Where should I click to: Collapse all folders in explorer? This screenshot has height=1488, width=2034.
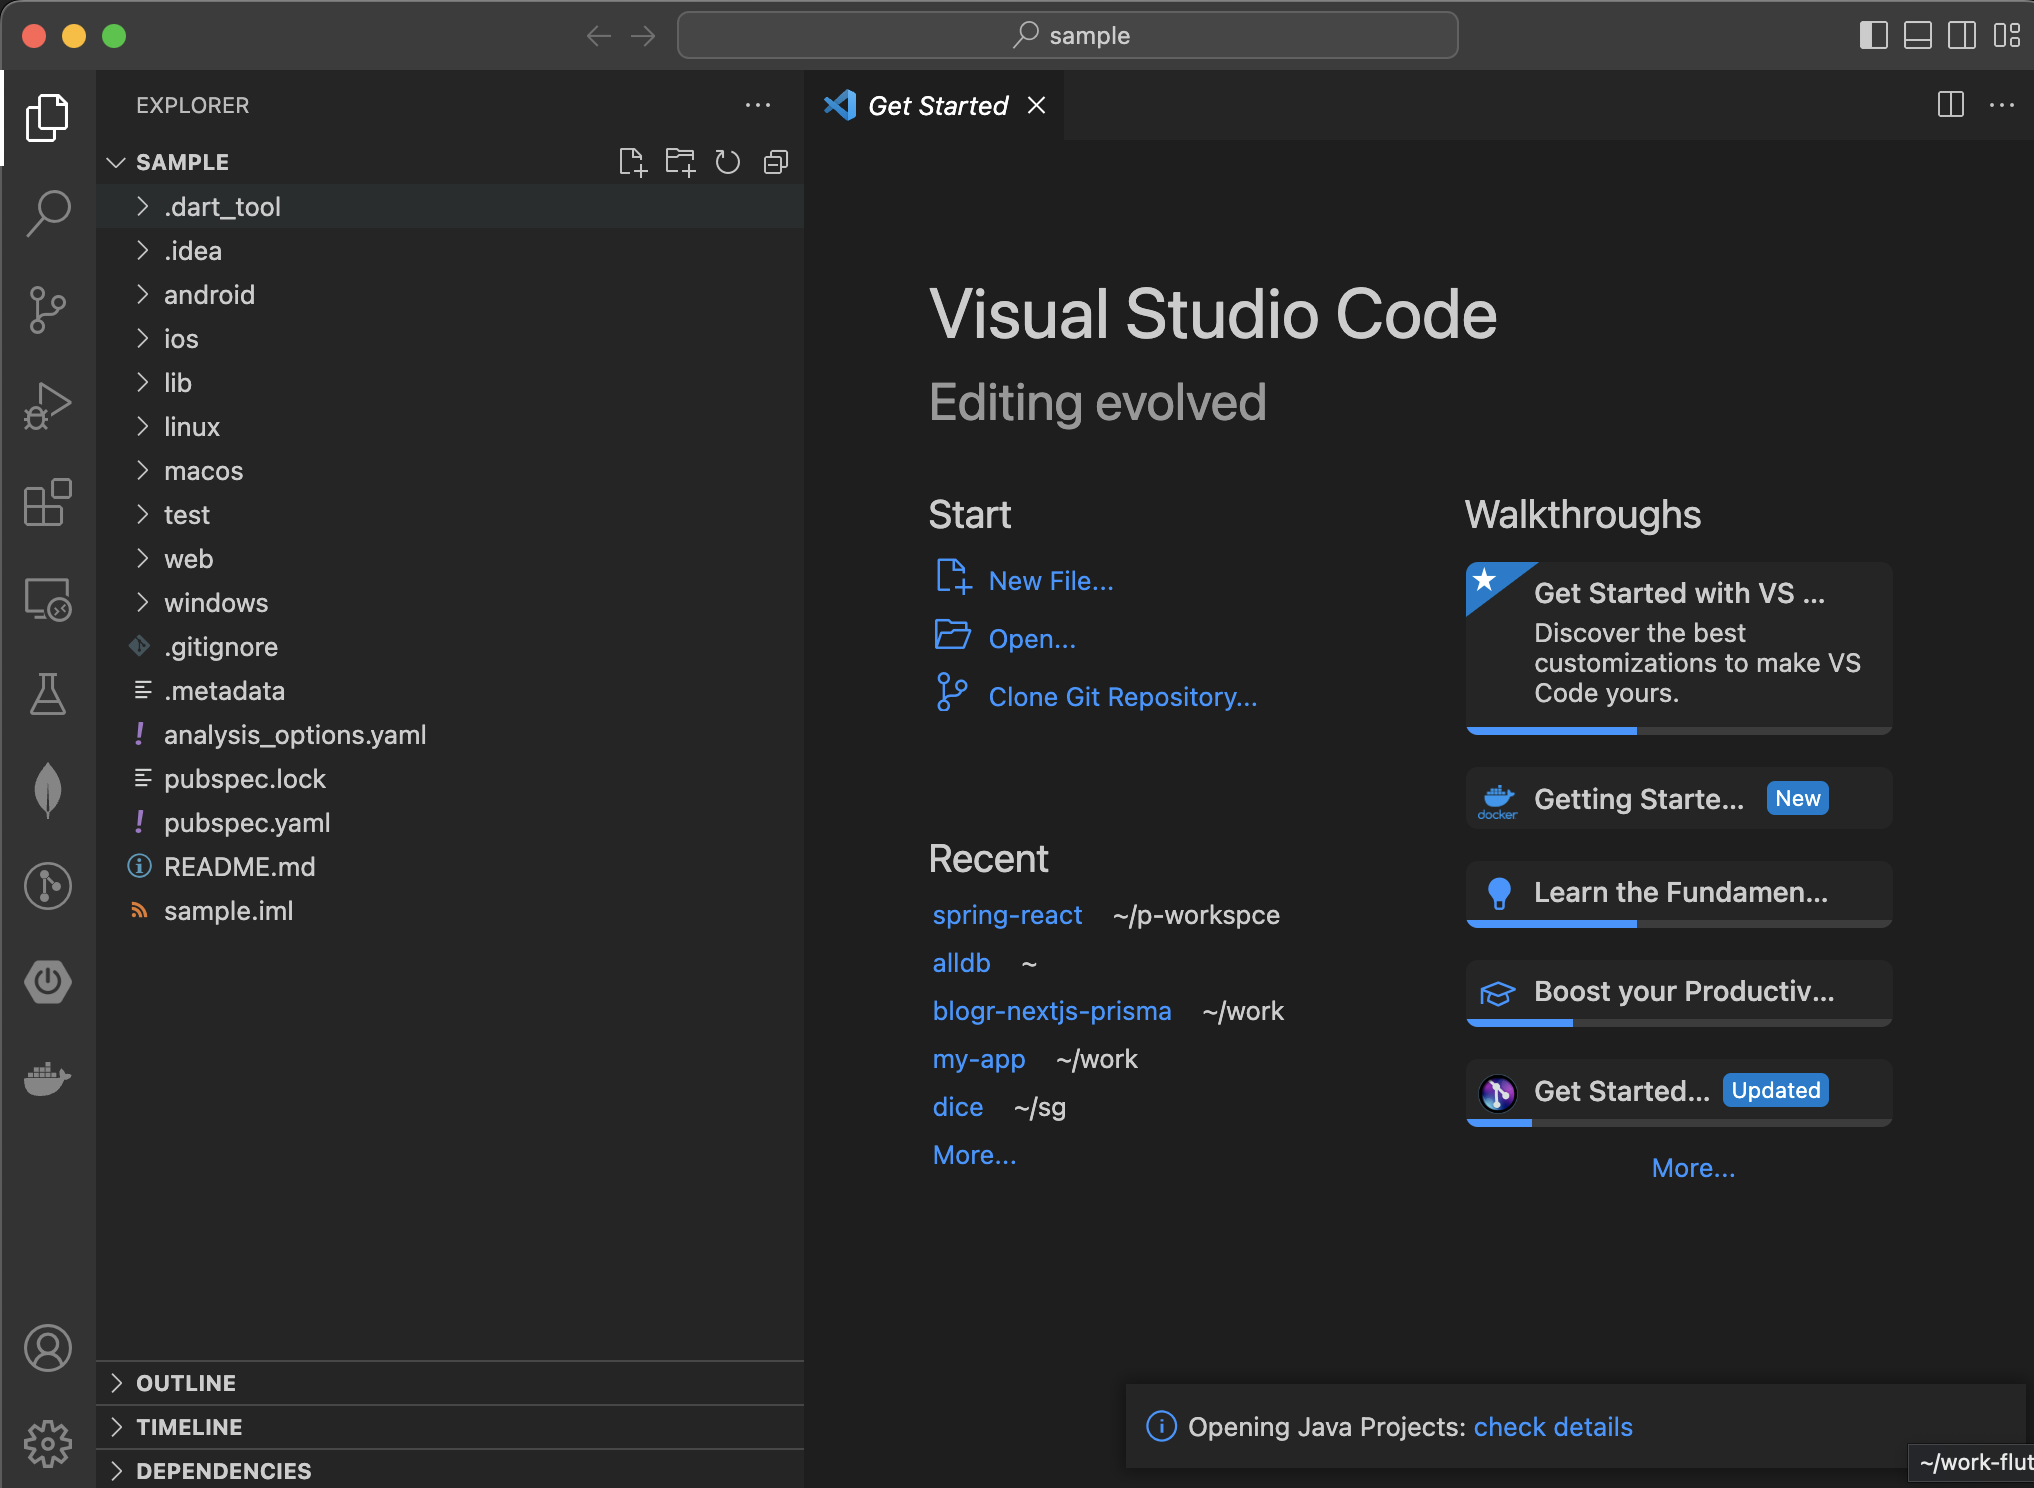(x=776, y=162)
